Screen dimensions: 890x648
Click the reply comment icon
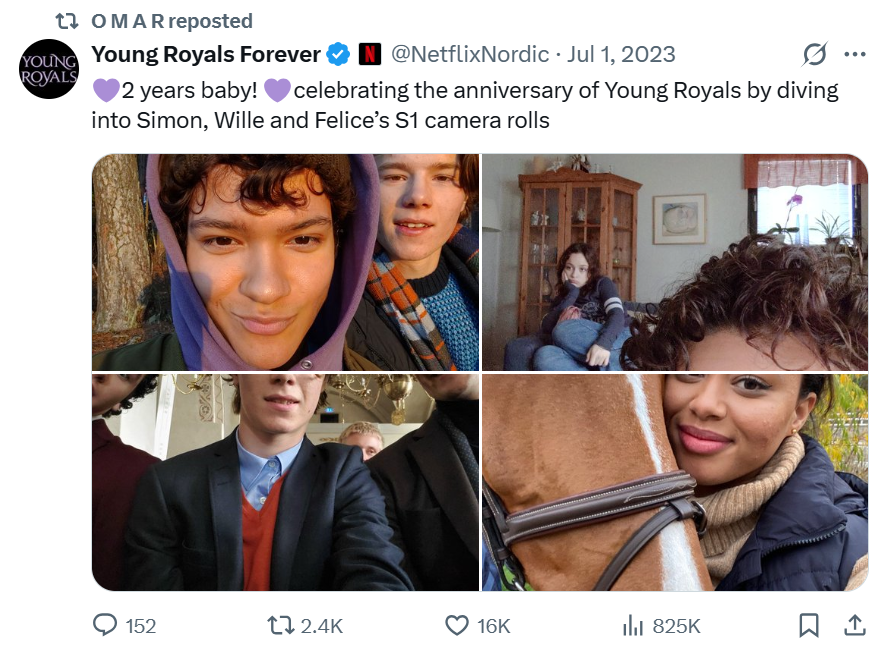coord(105,625)
